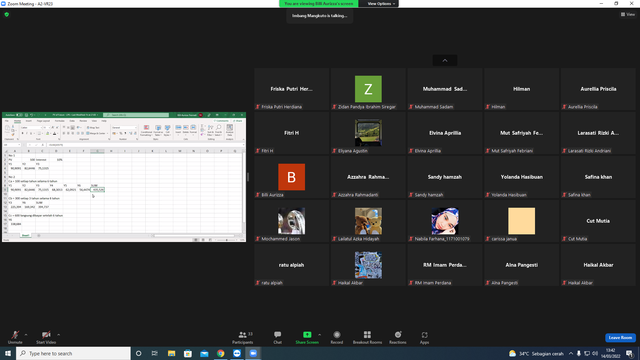This screenshot has height=360, width=640.
Task: Select Lailatul Azka Hidayah's tile
Action: coord(368,221)
